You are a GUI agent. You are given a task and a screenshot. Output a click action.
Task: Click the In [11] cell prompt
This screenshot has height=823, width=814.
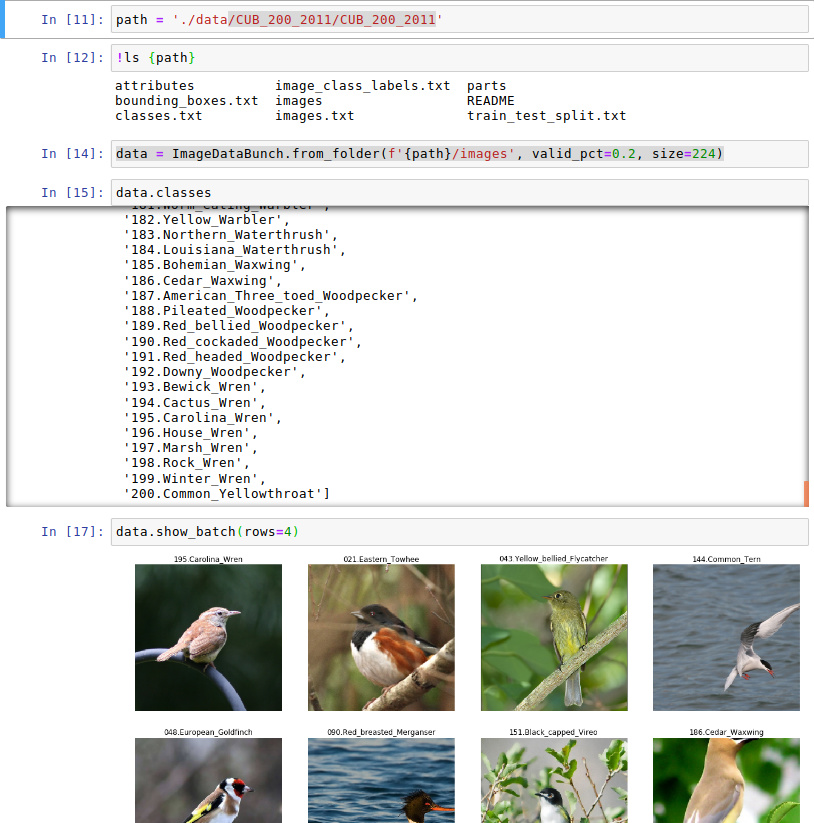(x=72, y=20)
